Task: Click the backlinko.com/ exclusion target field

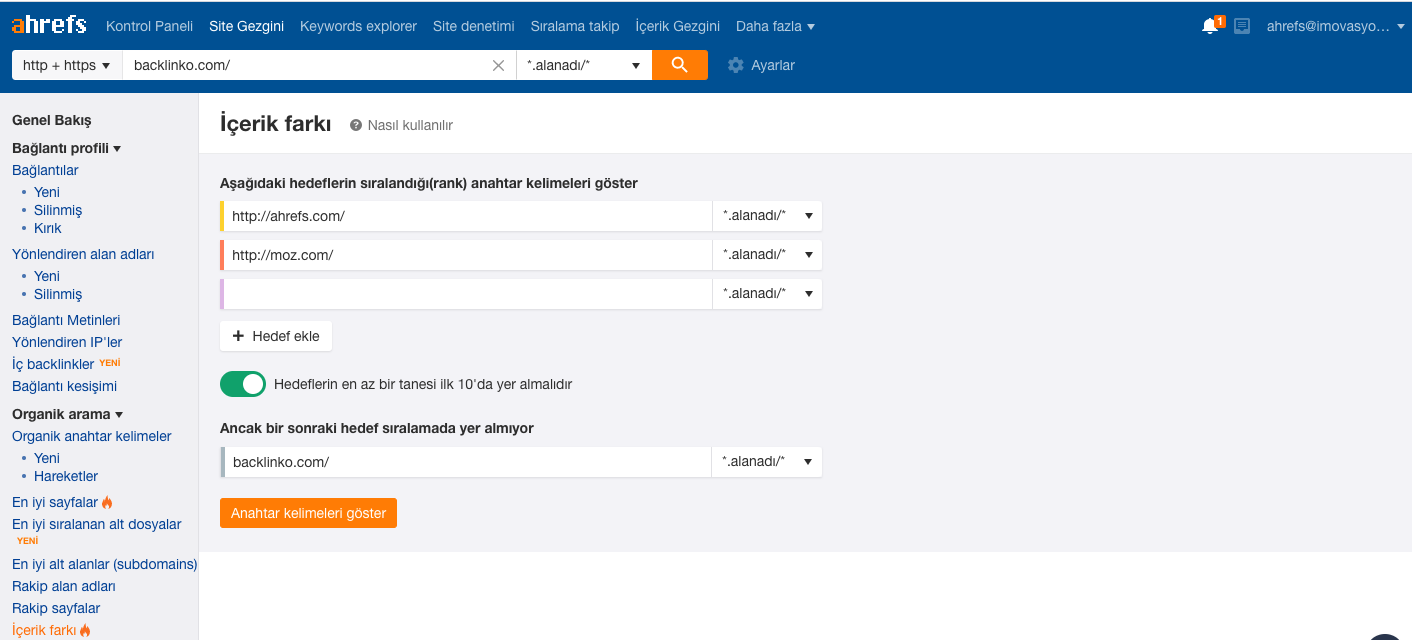Action: [468, 462]
